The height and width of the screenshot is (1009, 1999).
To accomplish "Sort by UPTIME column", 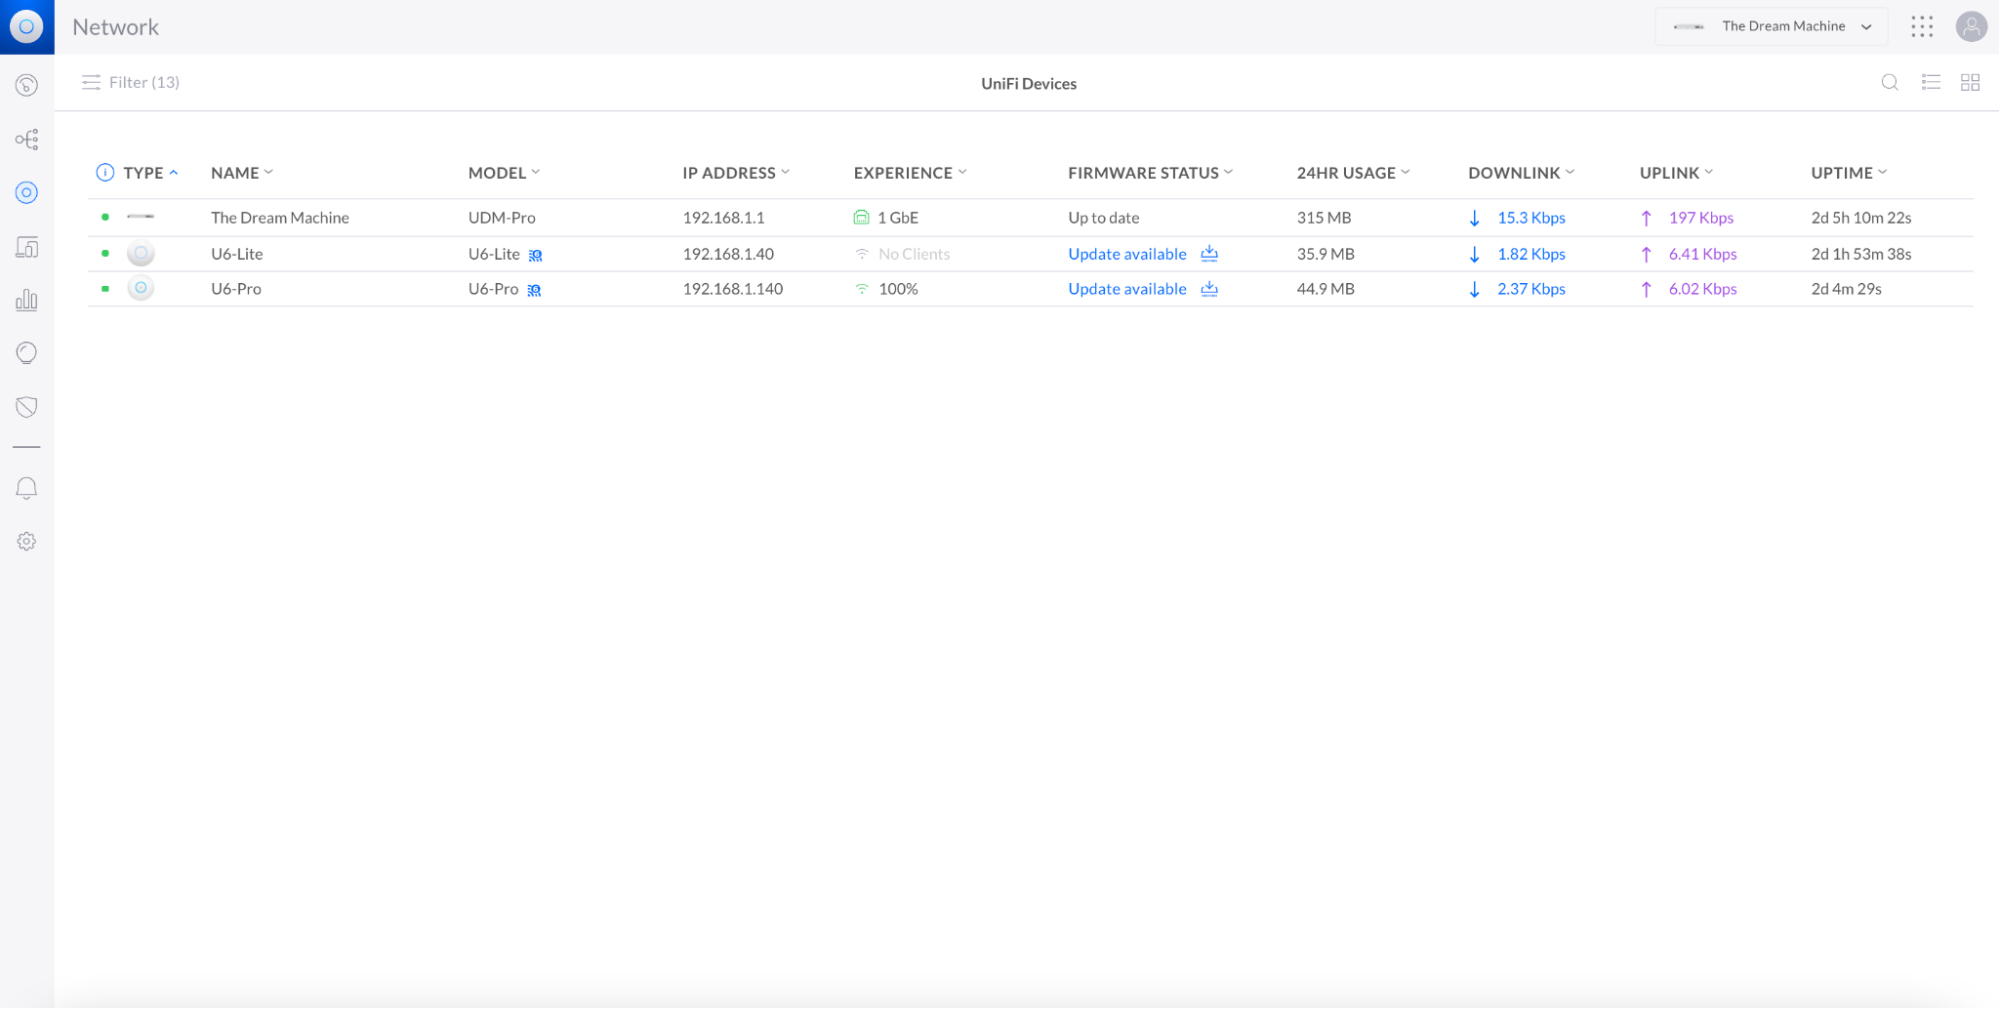I will pyautogui.click(x=1849, y=172).
